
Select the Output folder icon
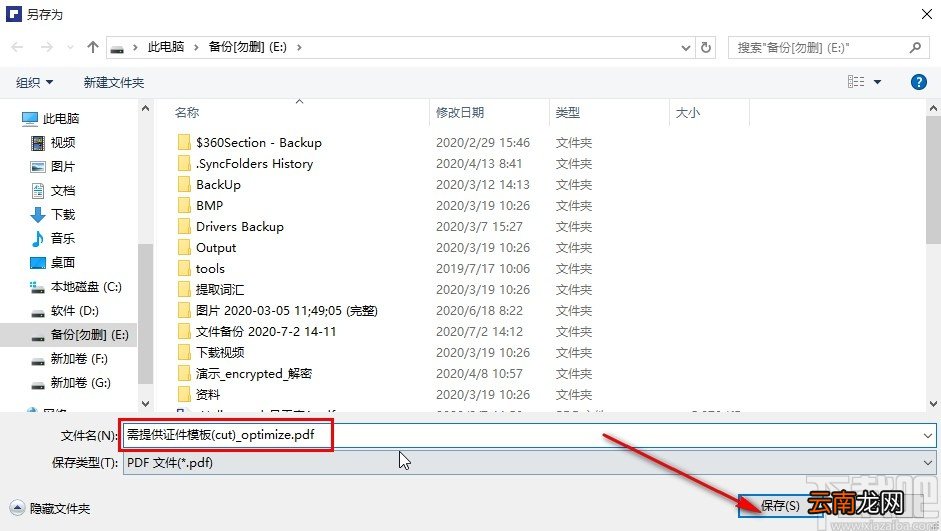(x=184, y=247)
